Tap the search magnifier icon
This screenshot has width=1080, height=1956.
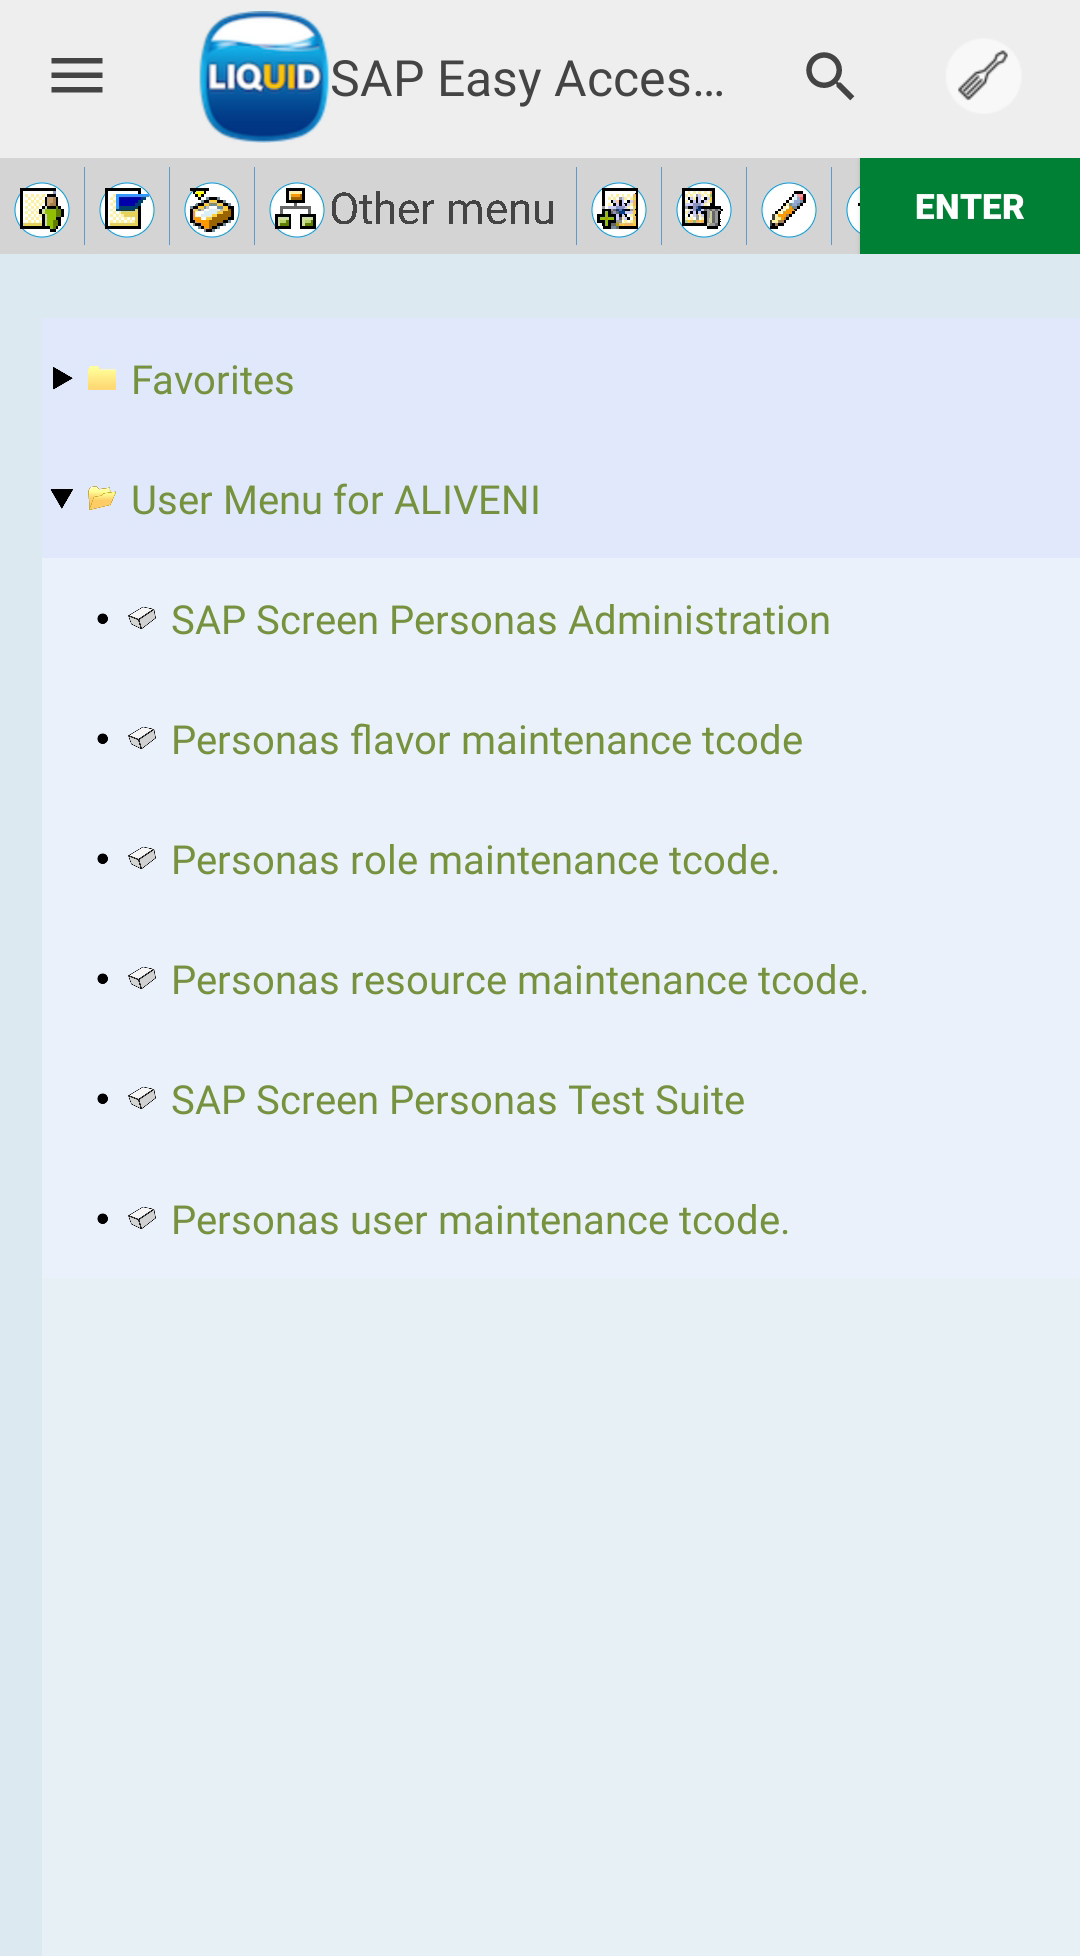pyautogui.click(x=830, y=77)
